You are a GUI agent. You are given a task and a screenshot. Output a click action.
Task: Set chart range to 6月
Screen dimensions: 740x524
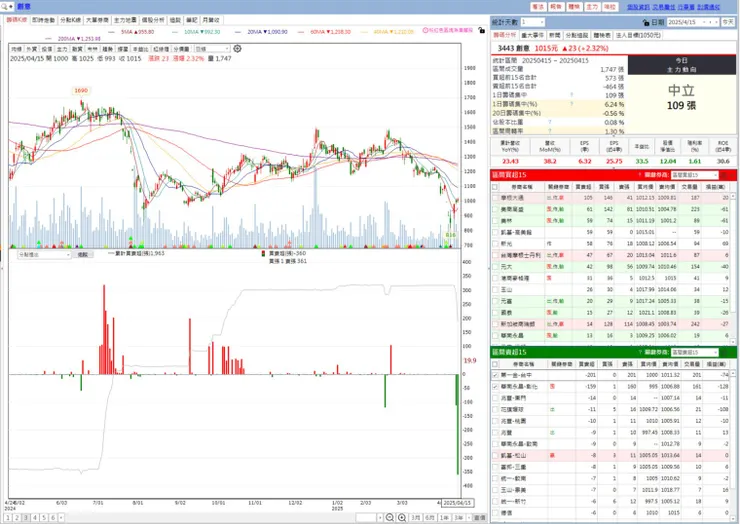429,518
